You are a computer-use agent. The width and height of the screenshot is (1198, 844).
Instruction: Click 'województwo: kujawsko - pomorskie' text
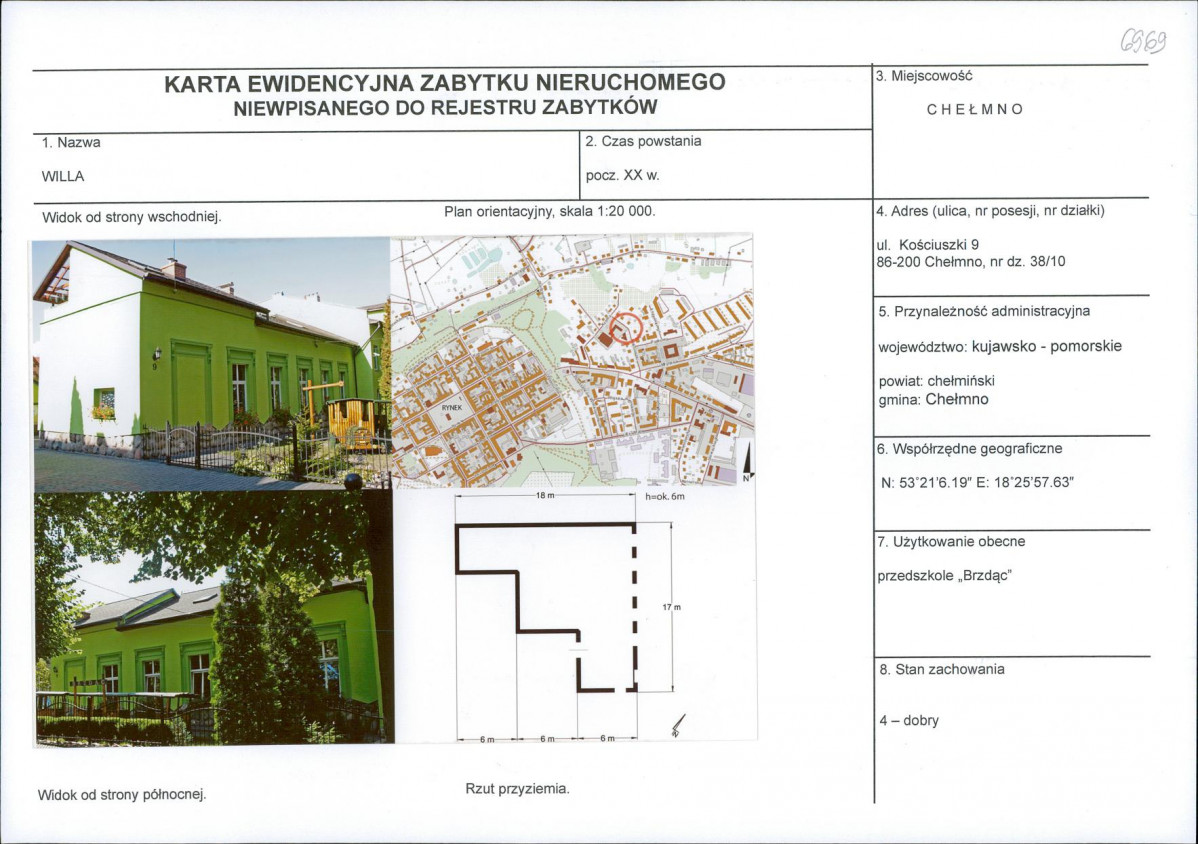[x=1000, y=346]
